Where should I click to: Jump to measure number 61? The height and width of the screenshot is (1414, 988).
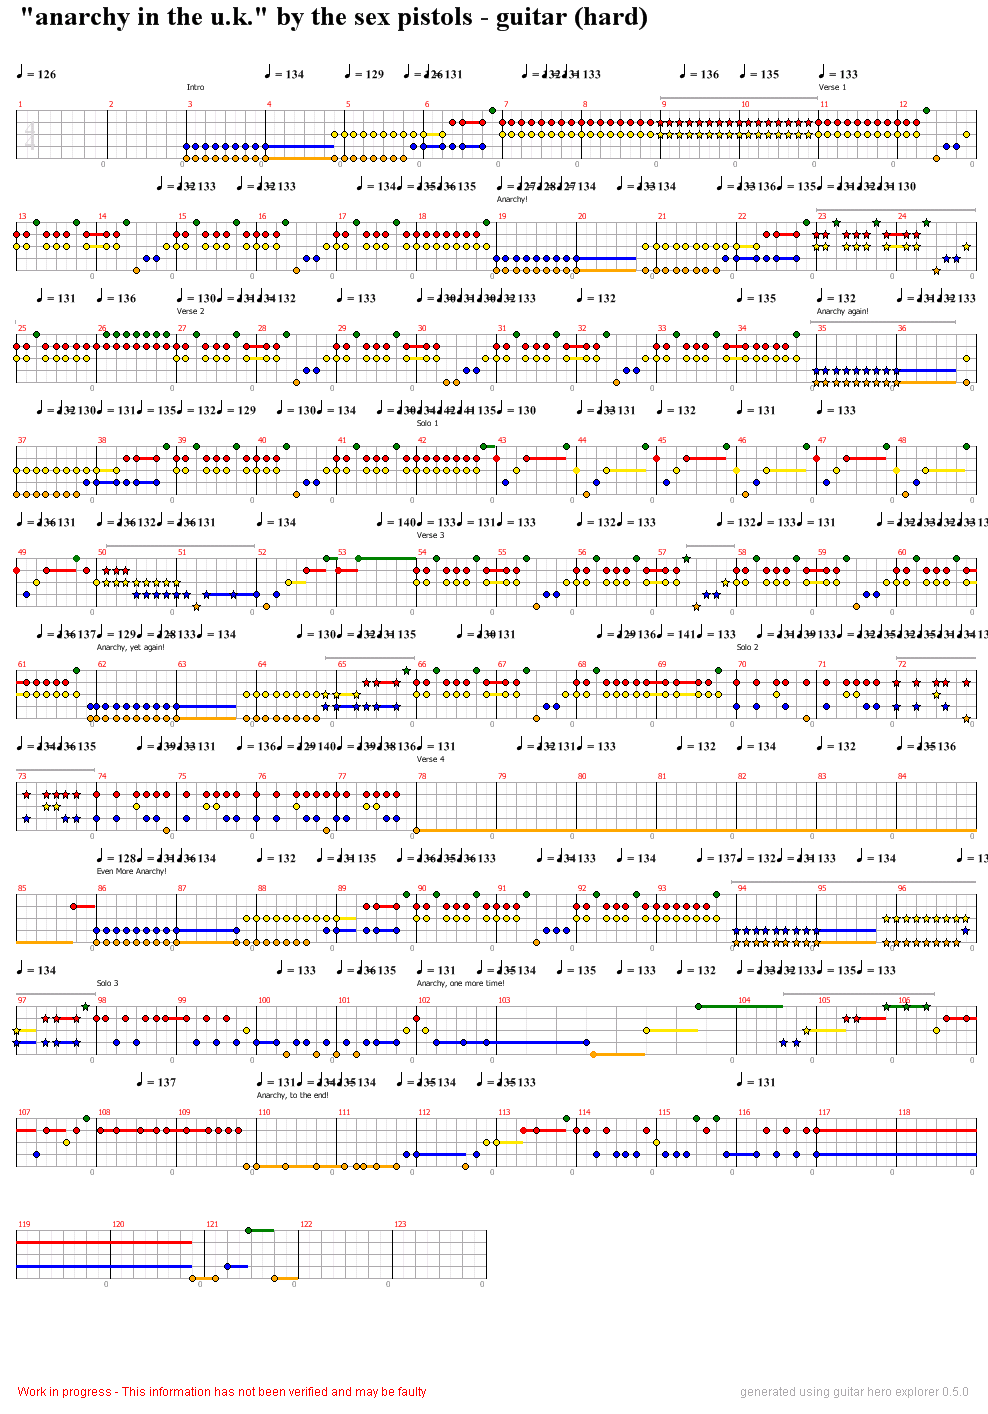point(22,664)
